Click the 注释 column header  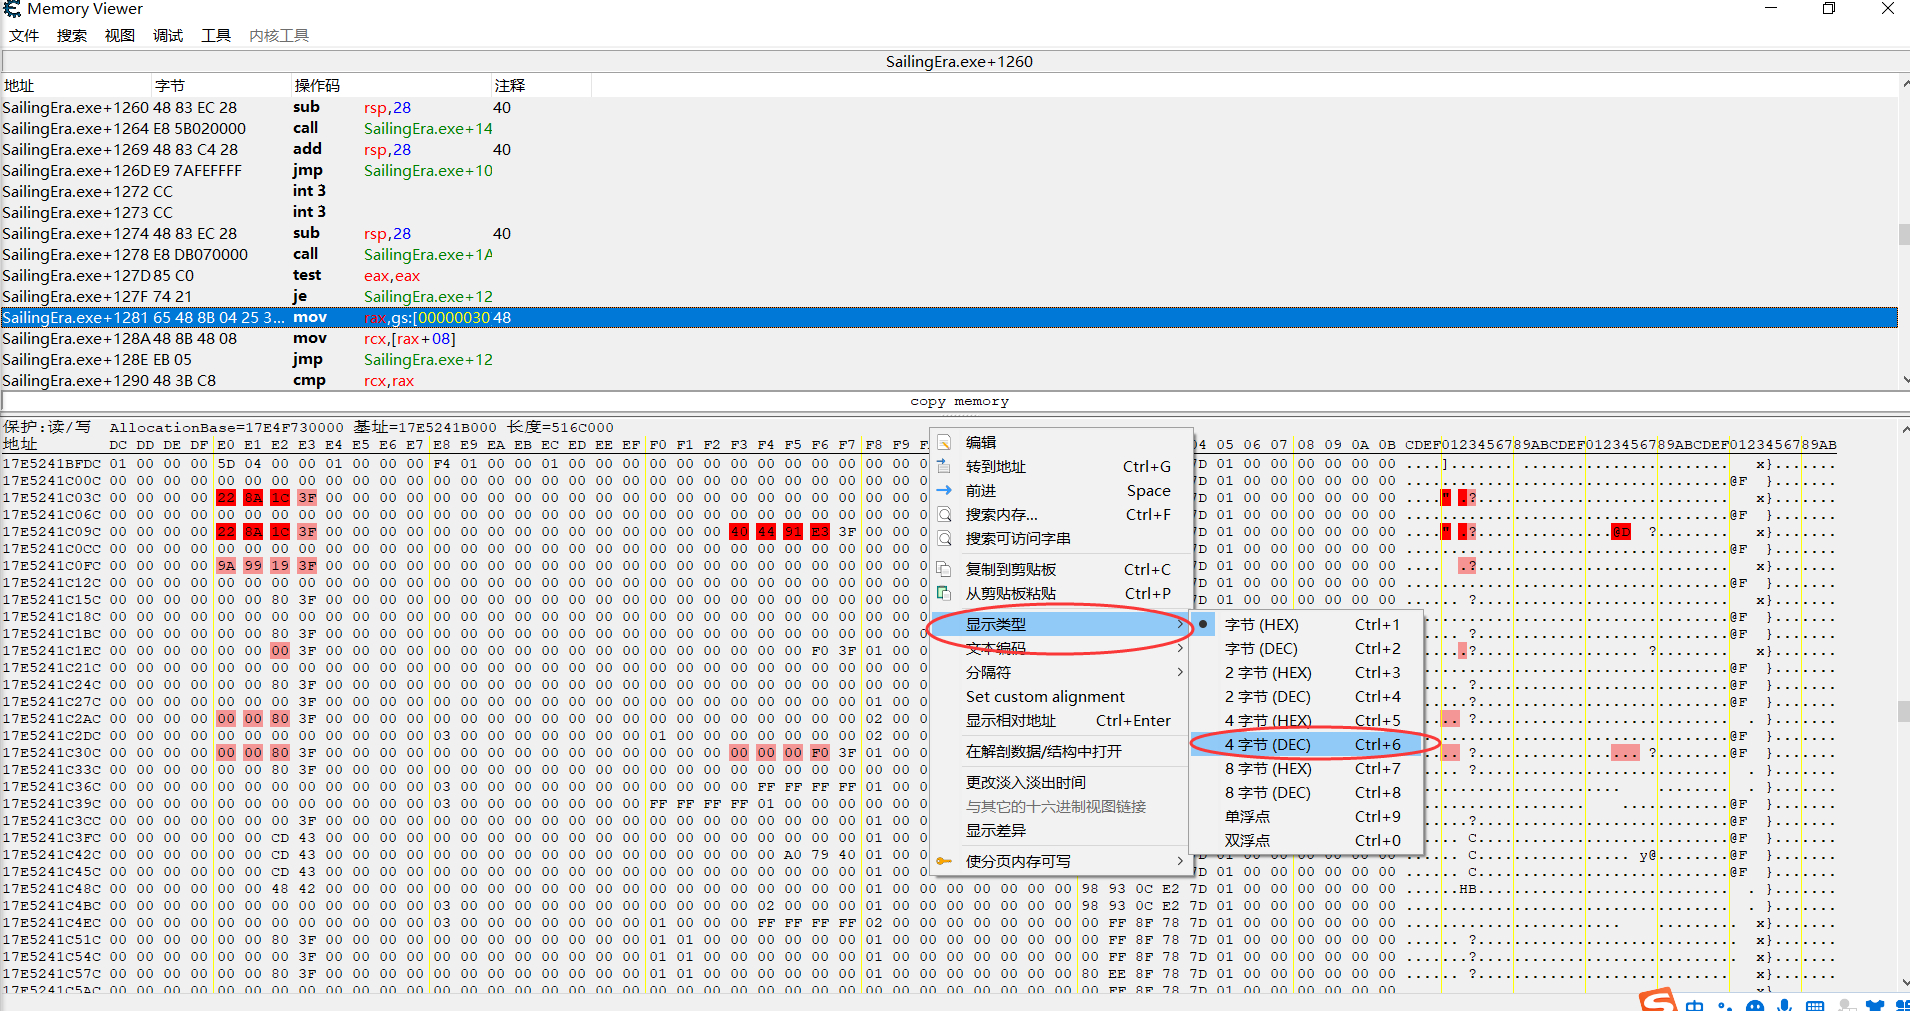[x=542, y=86]
